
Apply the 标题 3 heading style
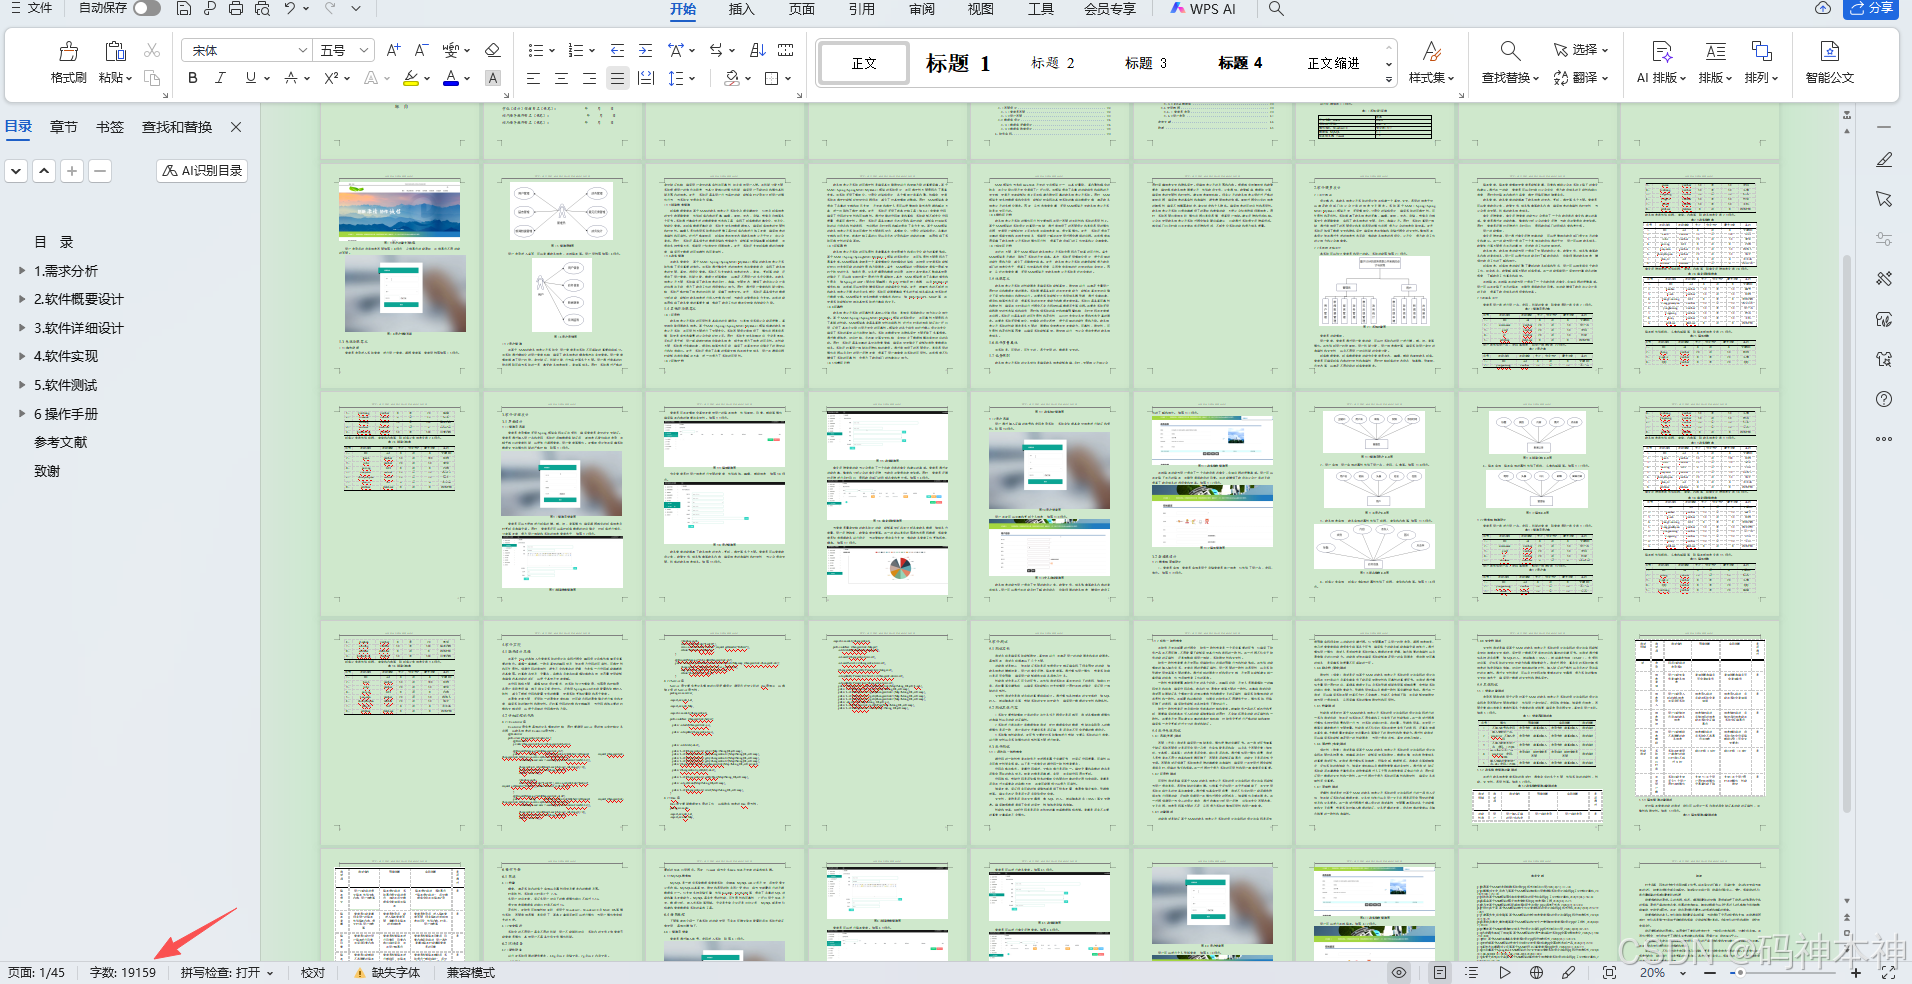click(1145, 63)
